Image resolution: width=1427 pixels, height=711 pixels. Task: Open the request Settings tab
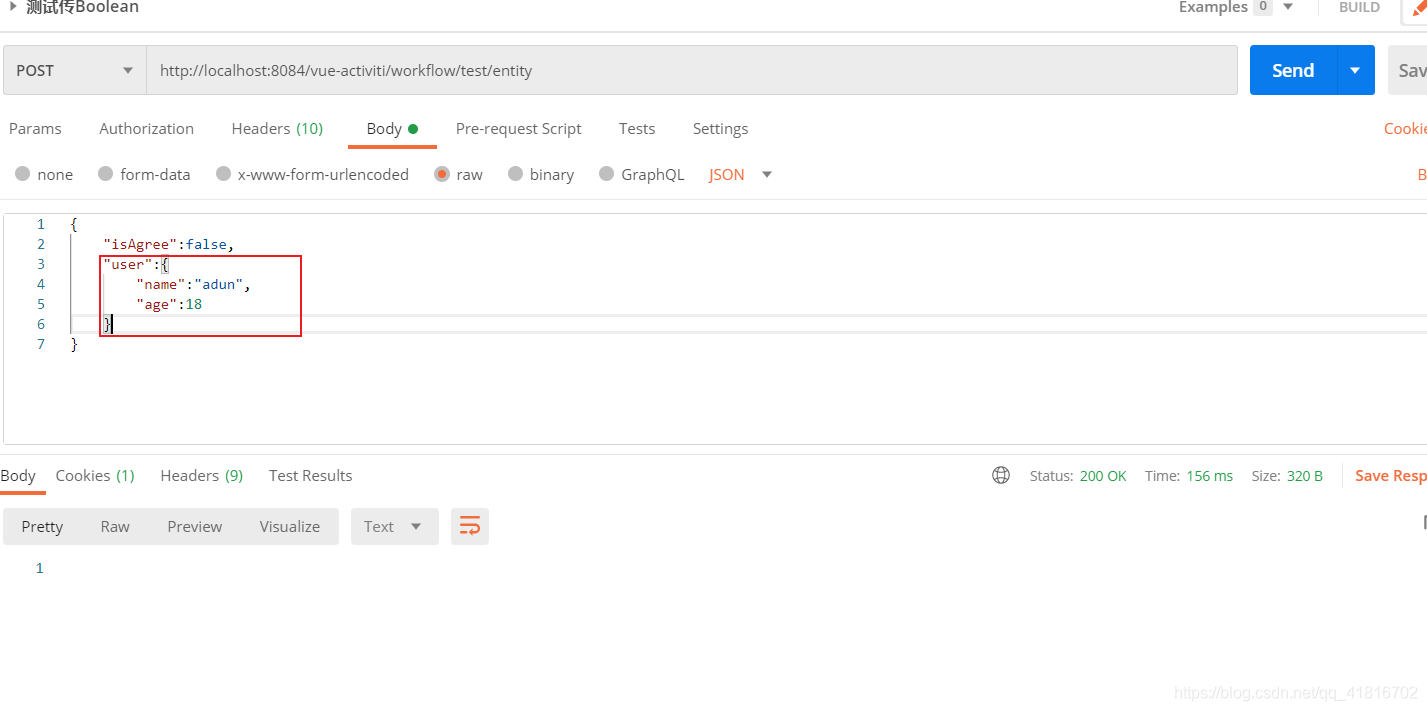(x=720, y=128)
